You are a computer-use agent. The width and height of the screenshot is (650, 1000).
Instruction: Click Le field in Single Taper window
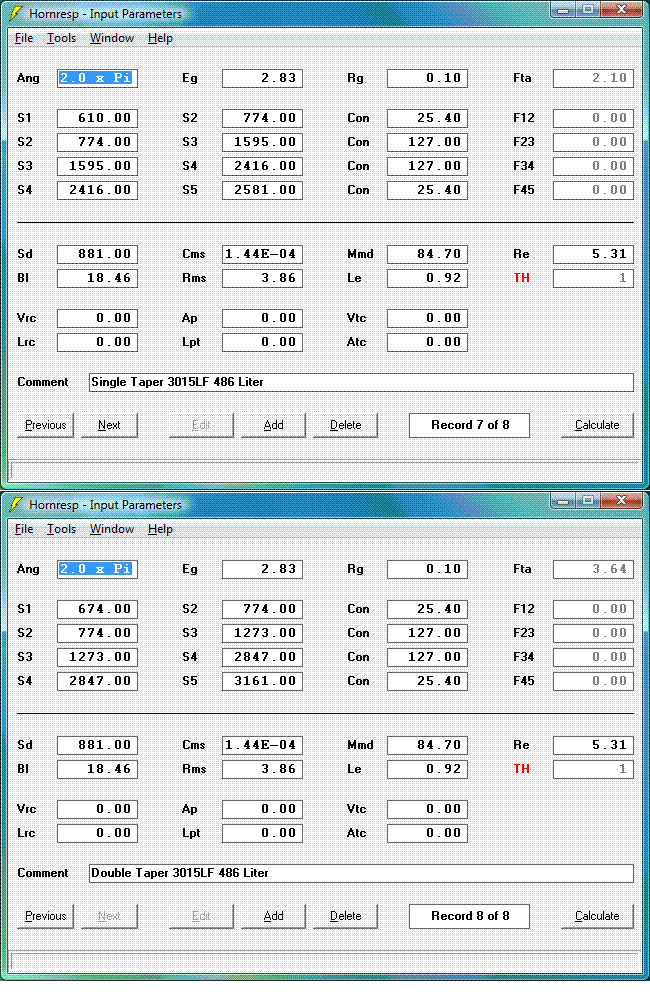coord(427,279)
